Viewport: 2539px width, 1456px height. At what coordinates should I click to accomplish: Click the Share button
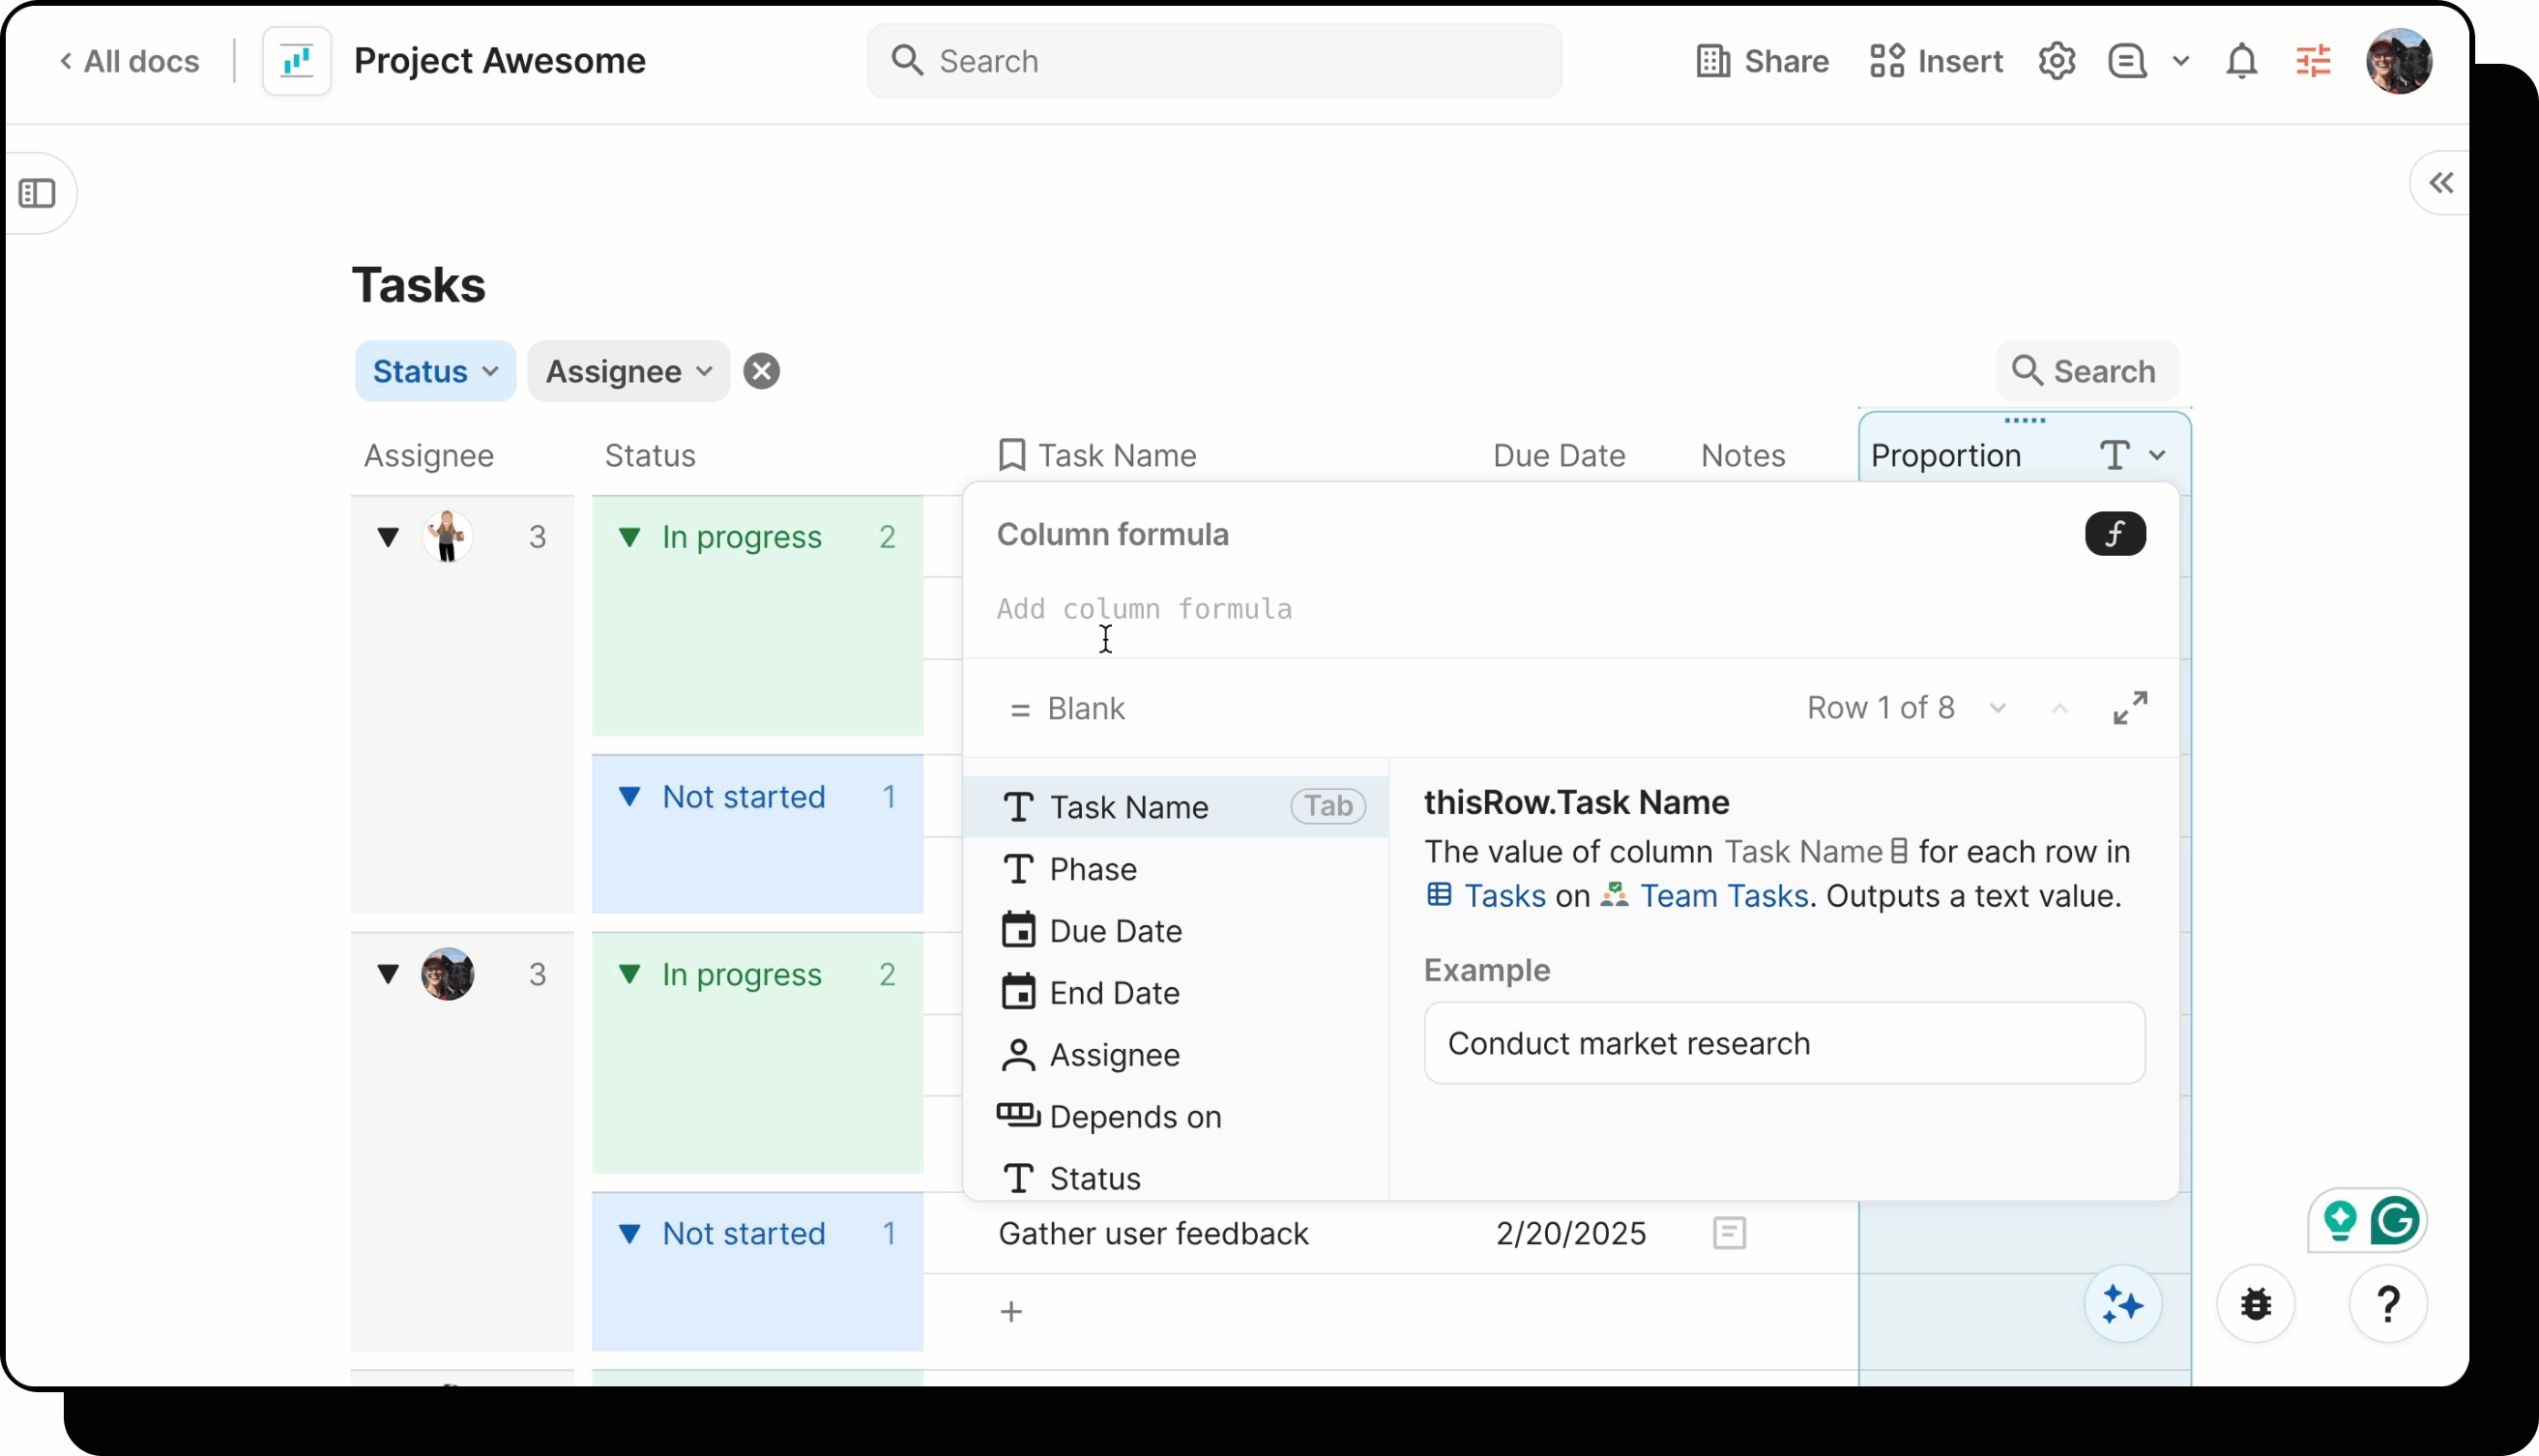[1762, 61]
